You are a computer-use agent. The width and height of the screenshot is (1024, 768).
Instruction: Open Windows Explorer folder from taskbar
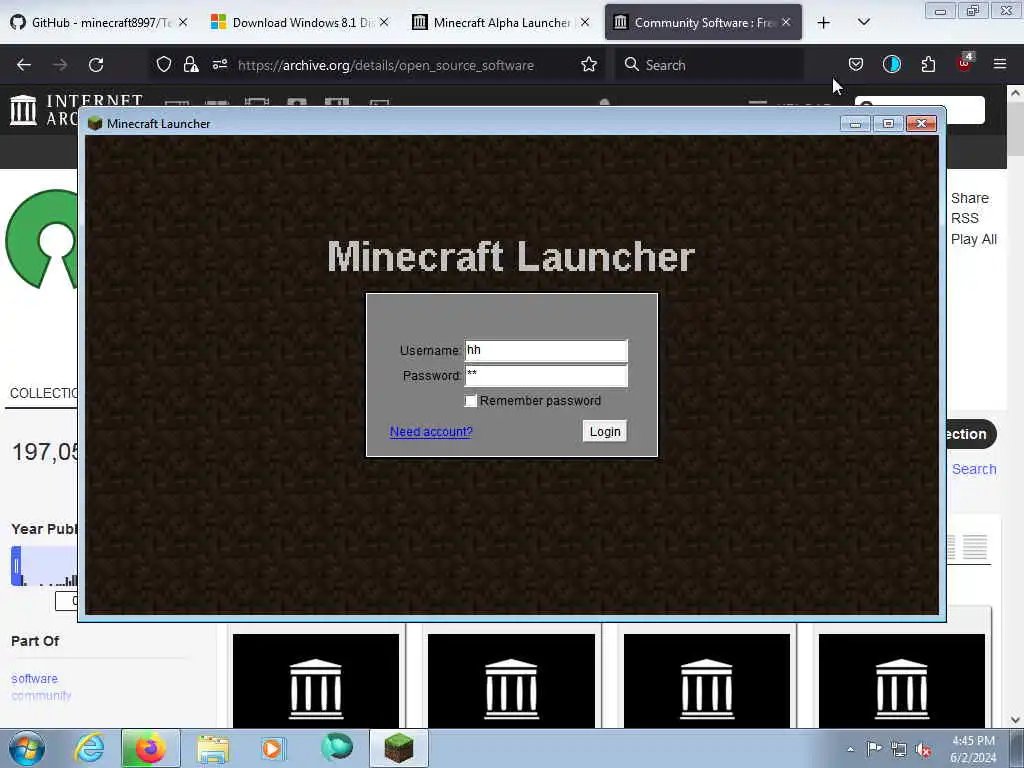click(x=213, y=748)
